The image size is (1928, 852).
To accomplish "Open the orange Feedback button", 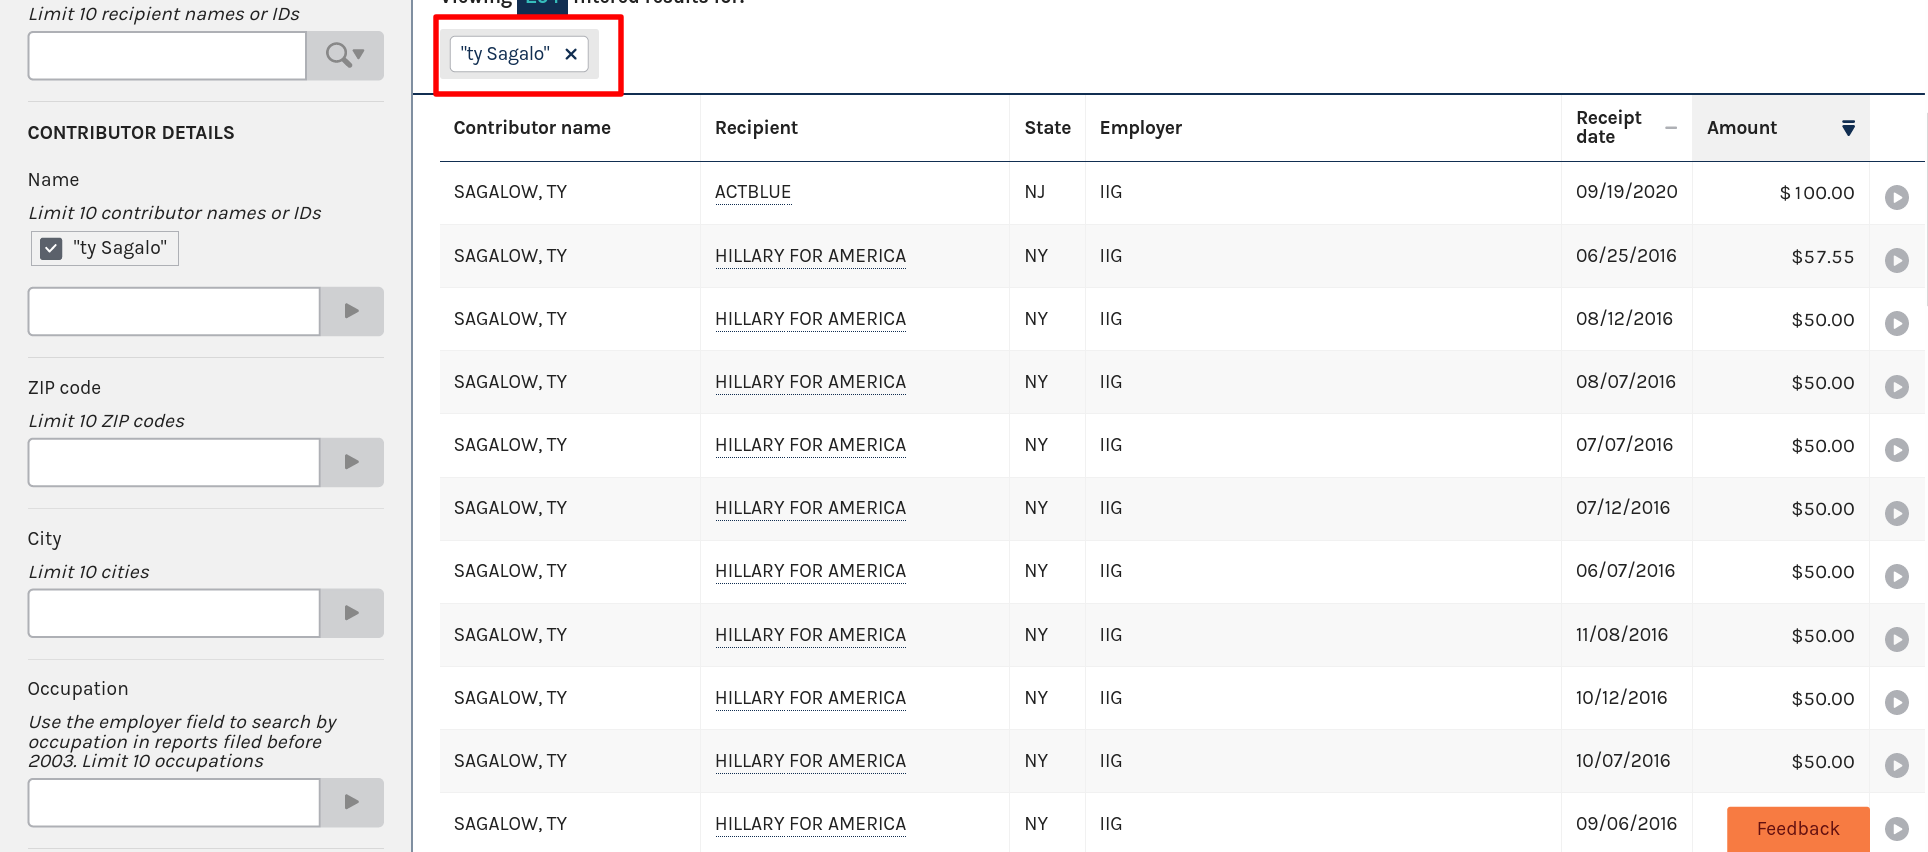I will (1798, 829).
